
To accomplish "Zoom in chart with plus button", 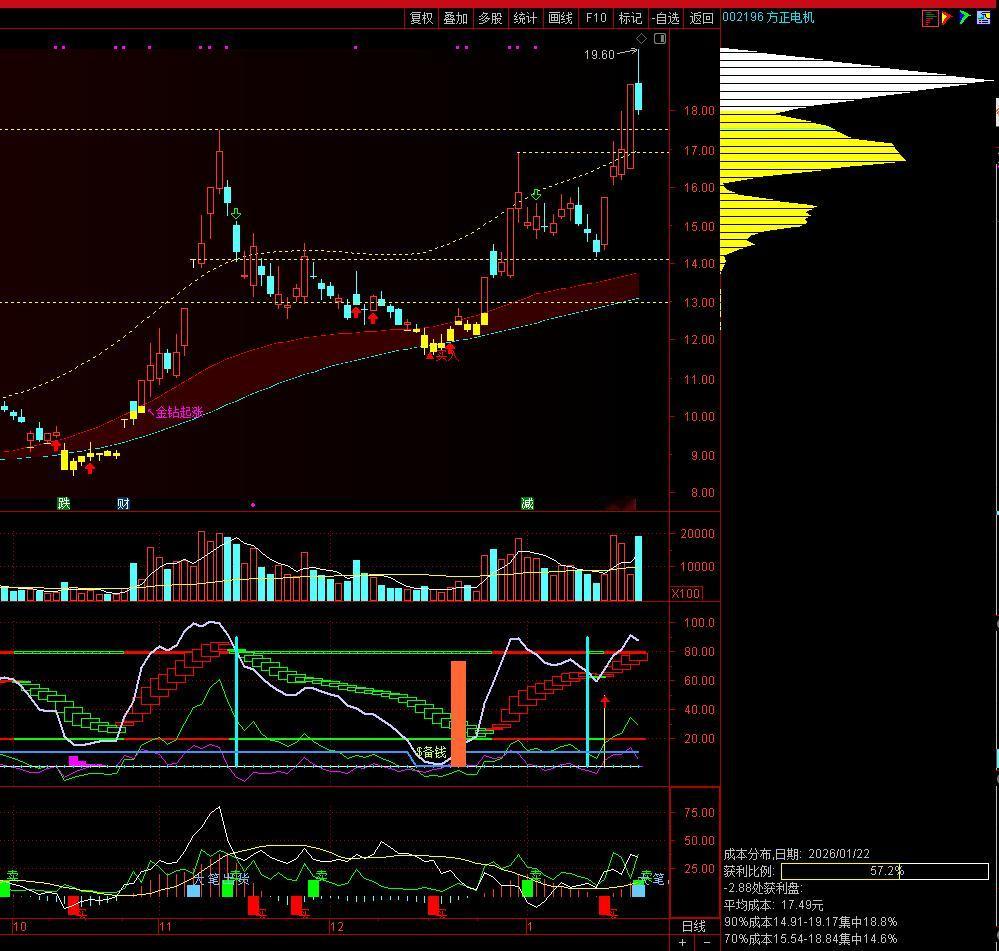I will (682, 942).
